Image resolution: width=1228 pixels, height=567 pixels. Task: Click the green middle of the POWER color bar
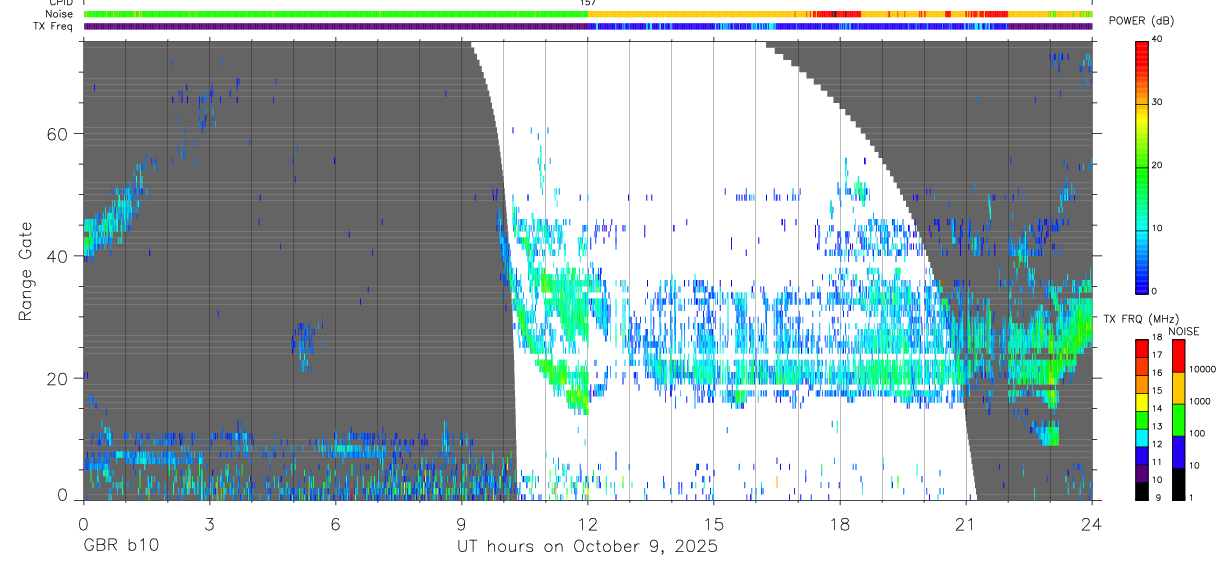point(1141,166)
